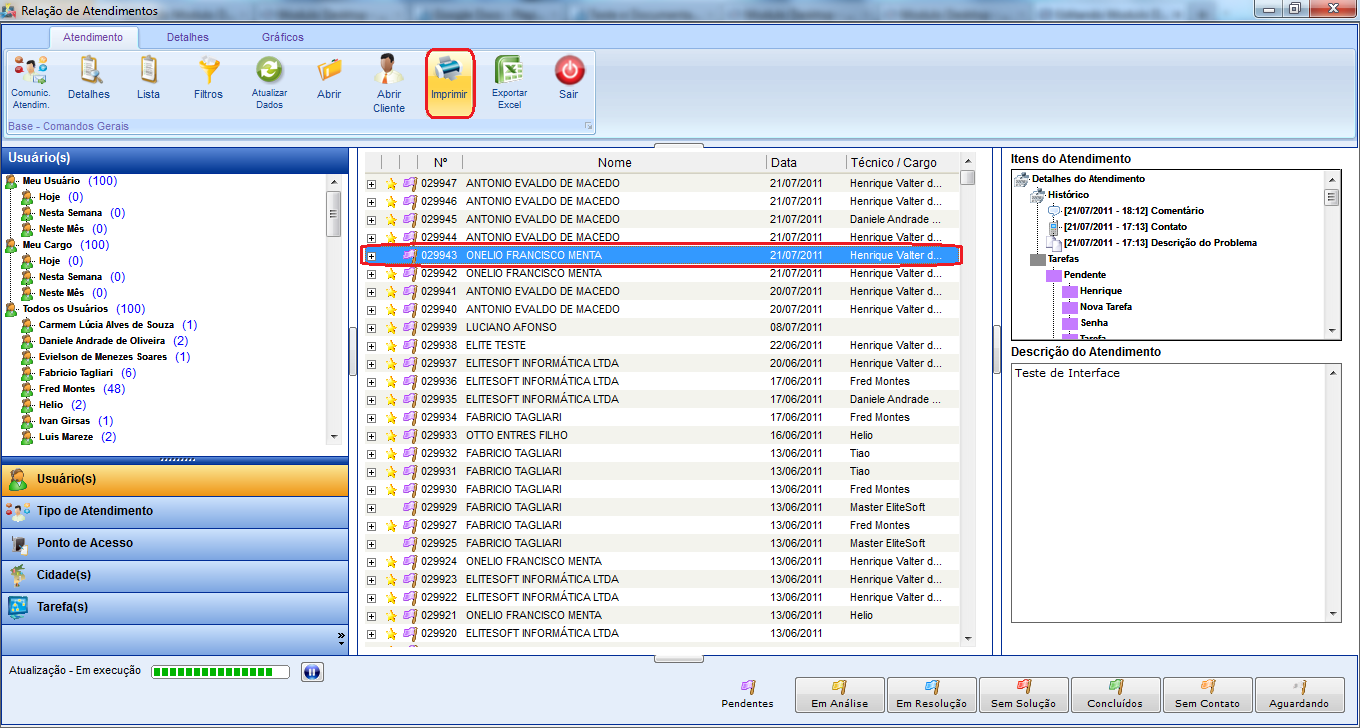The image size is (1360, 728).
Task: Toggle the Em Análise status filter
Action: coord(839,694)
